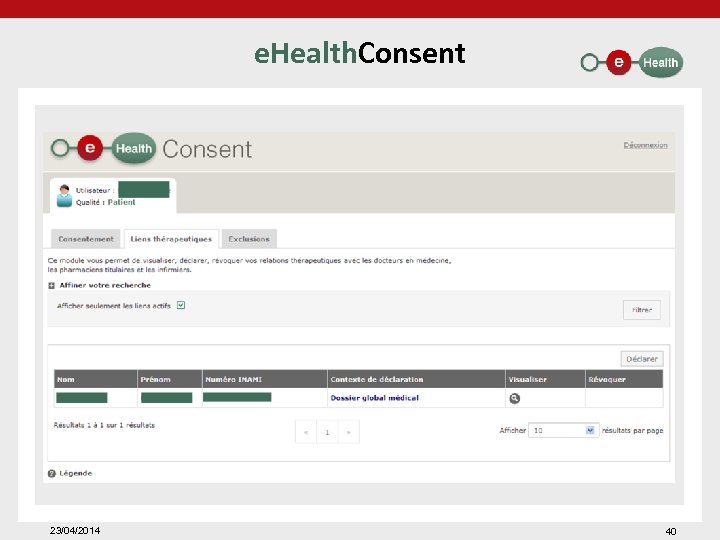The width and height of the screenshot is (720, 540).
Task: Click the eHealth logo at slide top right
Action: coord(632,62)
